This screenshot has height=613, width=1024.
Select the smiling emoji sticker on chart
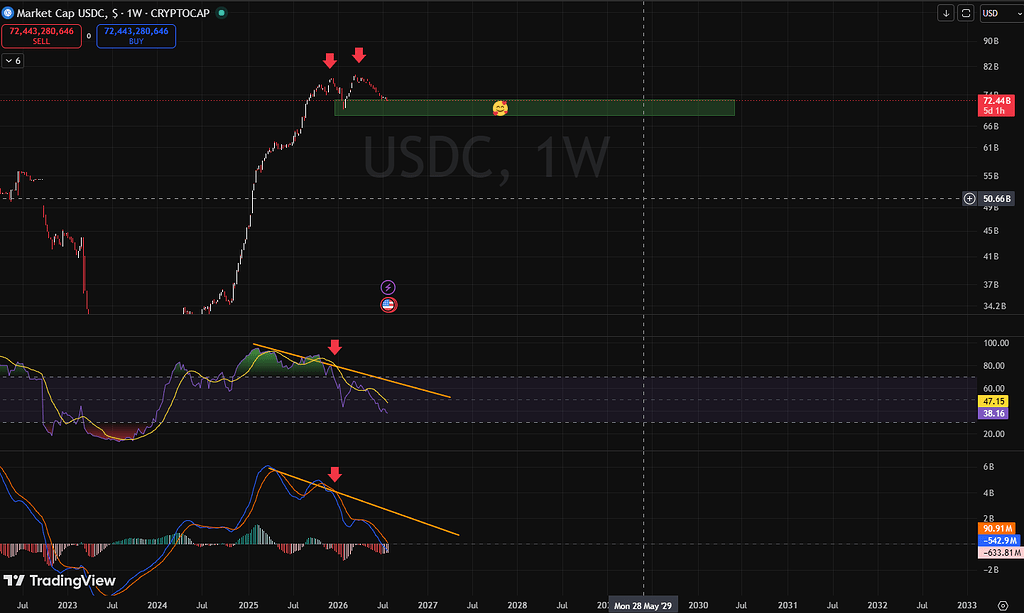point(500,108)
